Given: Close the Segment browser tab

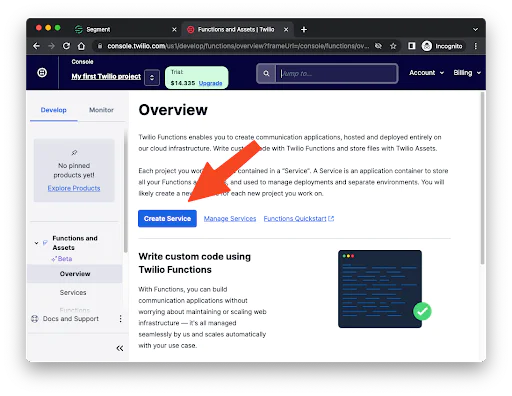Looking at the screenshot, I should [174, 30].
